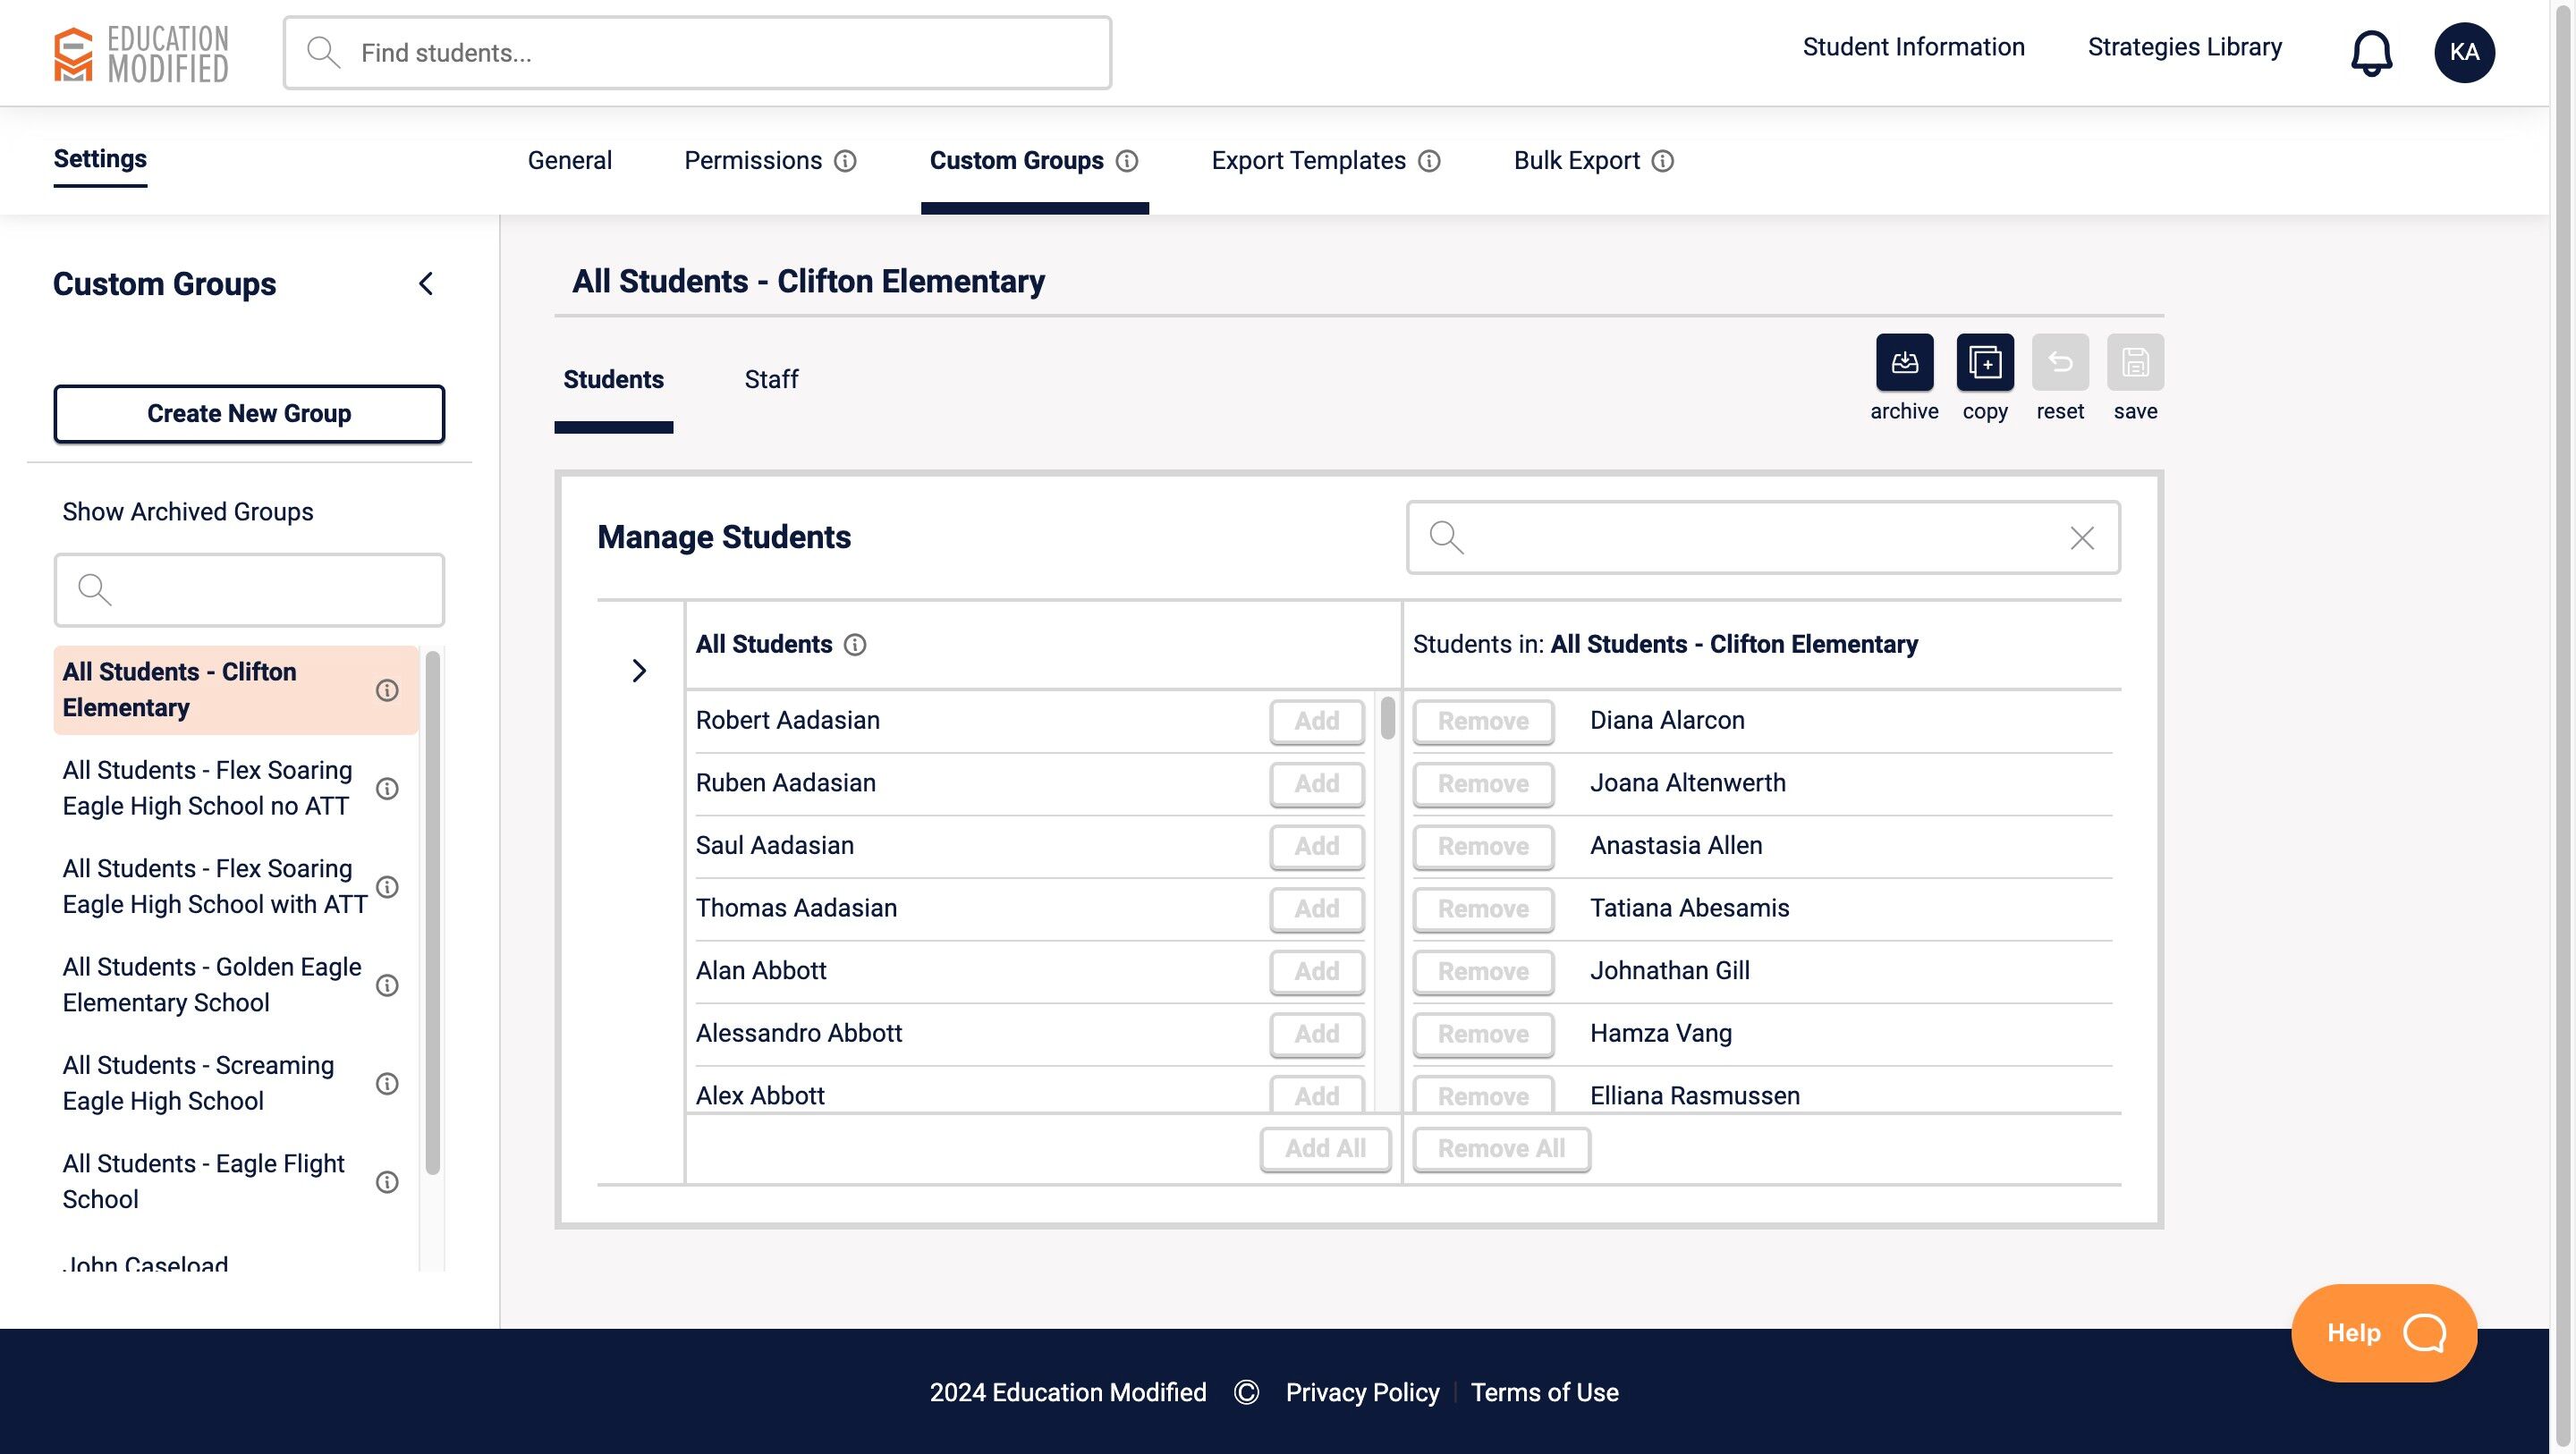The width and height of the screenshot is (2576, 1454).
Task: Click the info icon beside Bulk Export
Action: tap(1663, 161)
